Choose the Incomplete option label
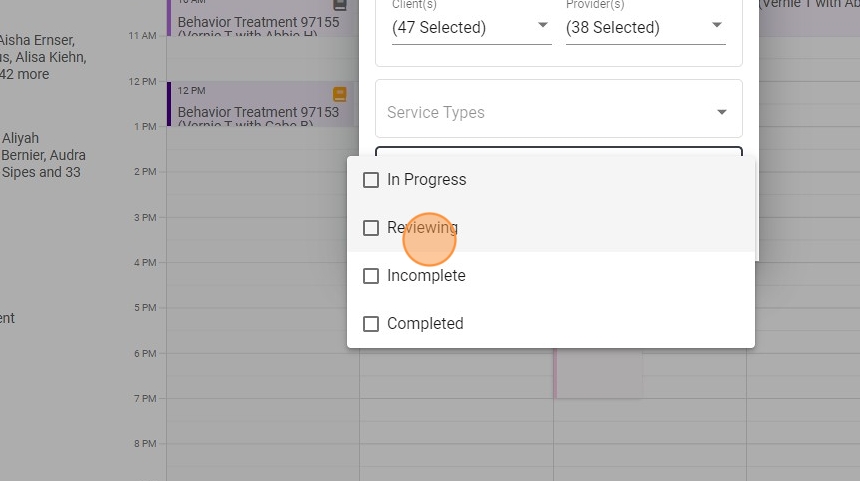Viewport: 860px width, 481px height. (x=426, y=276)
